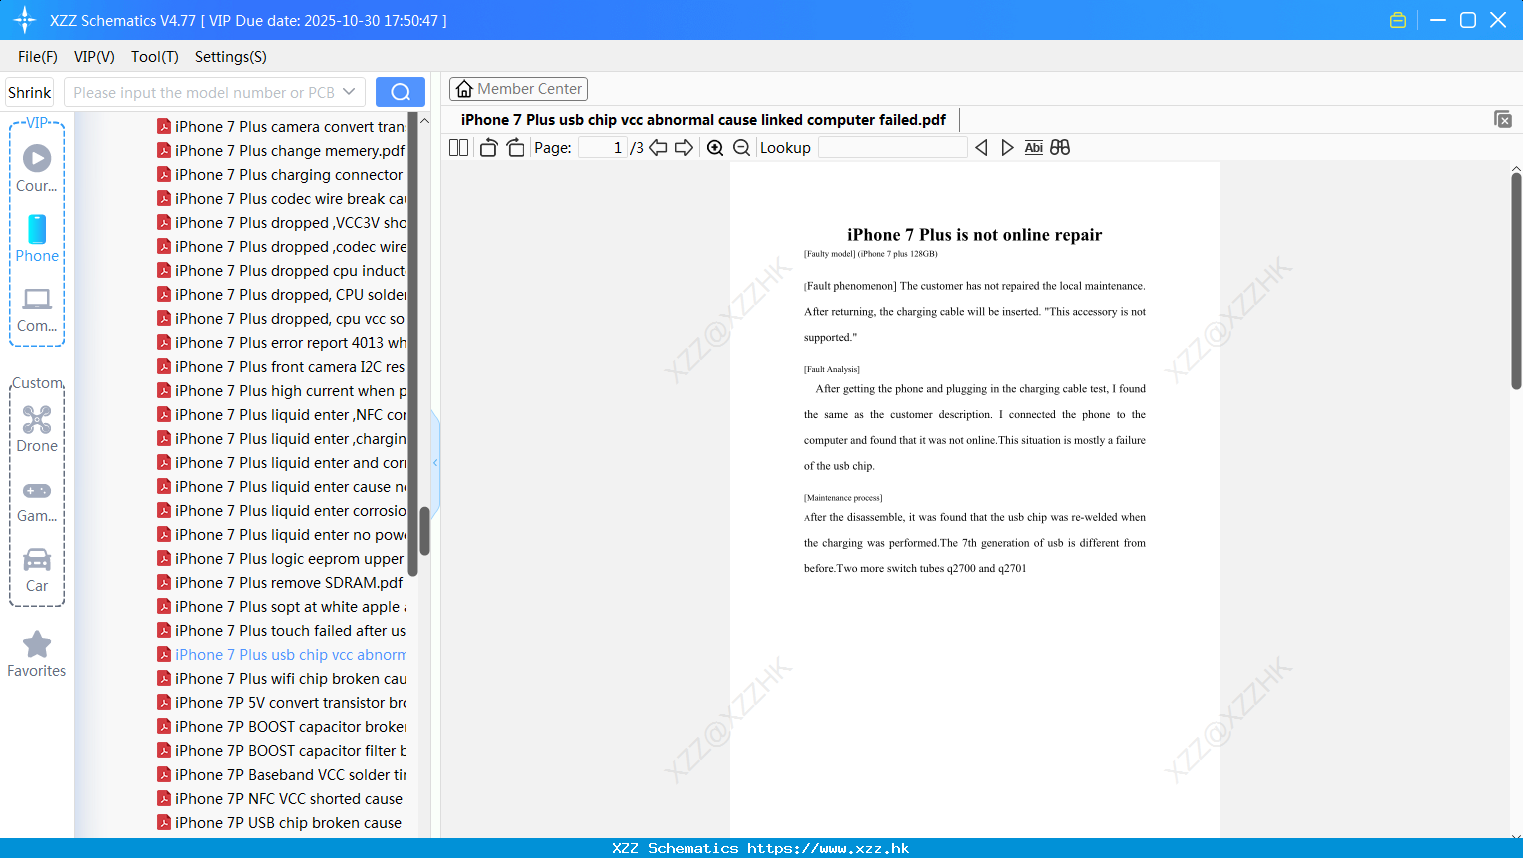1523x858 pixels.
Task: Click the red PDF icon beside logic eeprom file
Action: click(x=164, y=558)
